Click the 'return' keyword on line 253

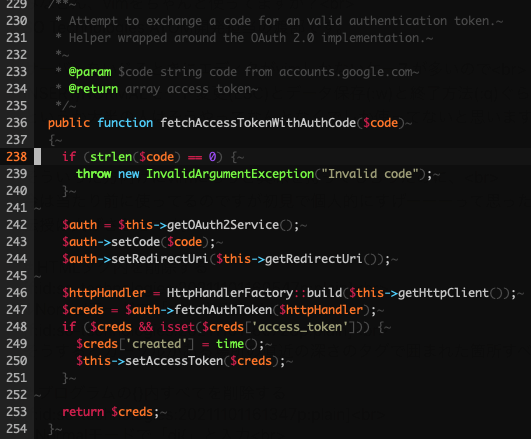tap(83, 412)
